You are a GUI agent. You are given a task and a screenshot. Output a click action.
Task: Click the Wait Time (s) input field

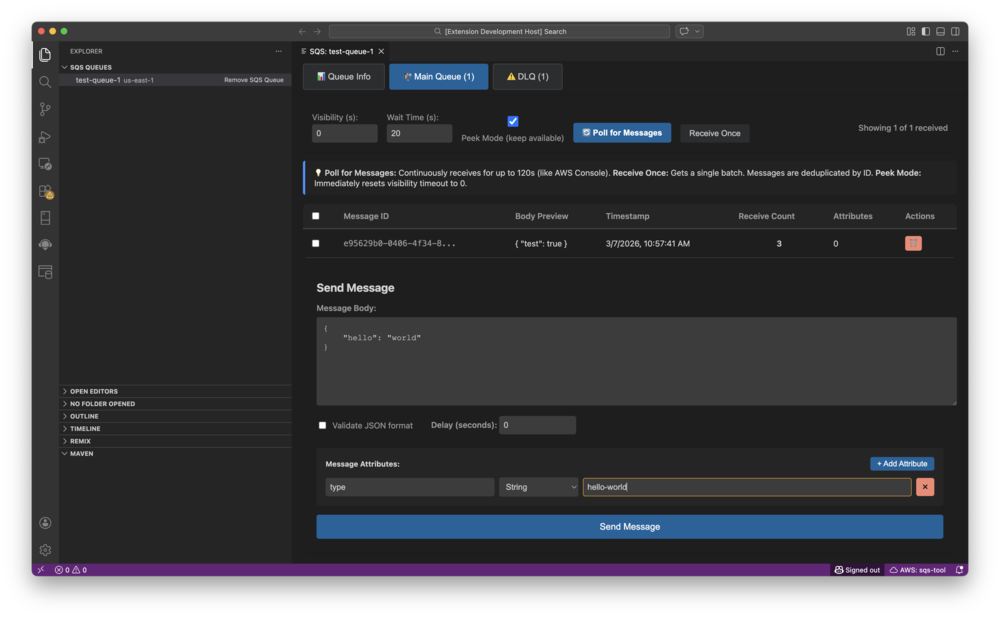pos(419,133)
